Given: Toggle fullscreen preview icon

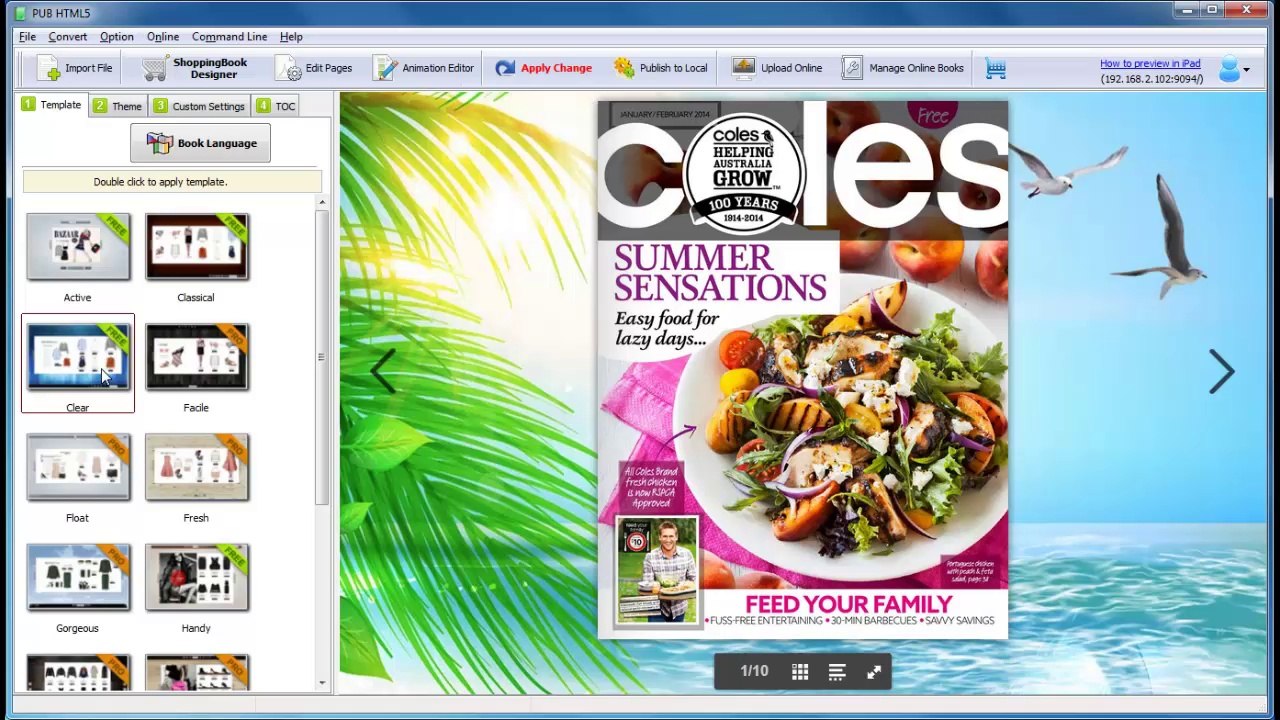Looking at the screenshot, I should coord(874,673).
